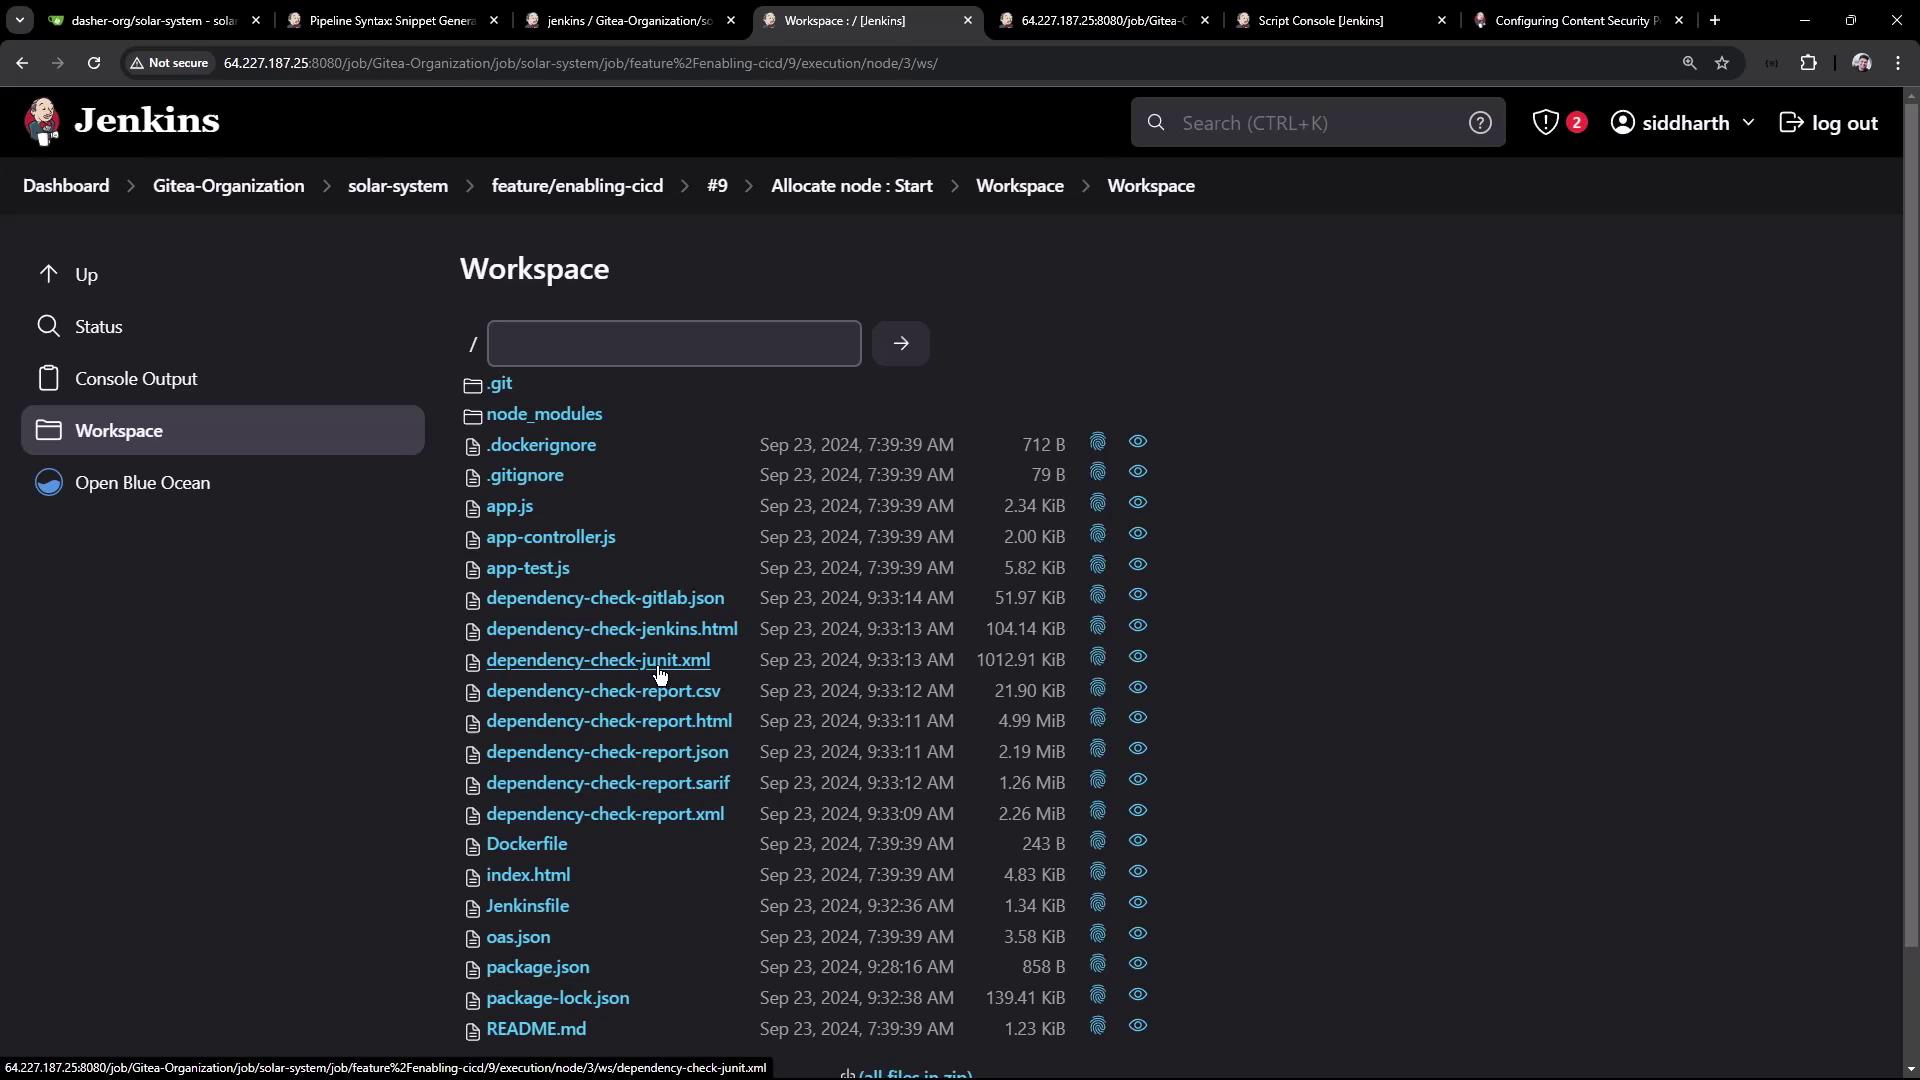Open the browser tab search dropdown
The height and width of the screenshot is (1080, 1920).
(19, 20)
